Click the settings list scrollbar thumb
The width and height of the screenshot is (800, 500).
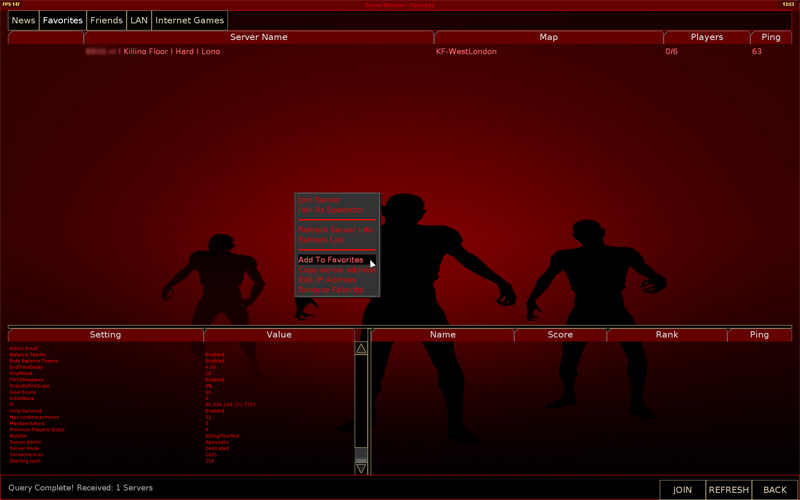click(361, 454)
